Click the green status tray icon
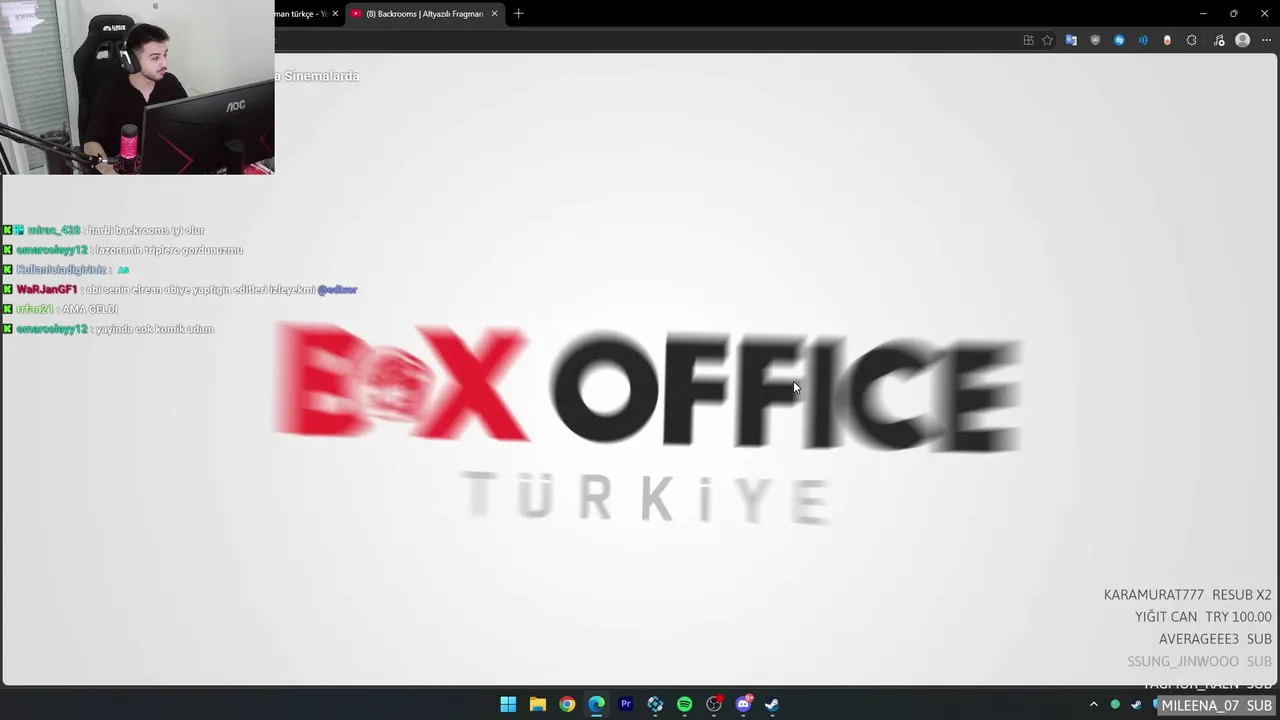1280x720 pixels. click(1115, 705)
